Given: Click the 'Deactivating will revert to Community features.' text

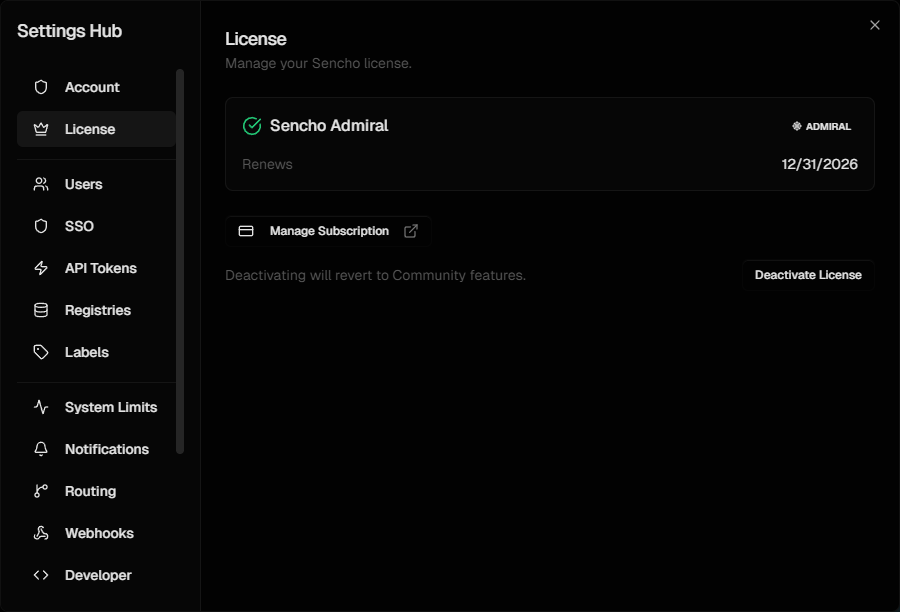Looking at the screenshot, I should pyautogui.click(x=375, y=275).
